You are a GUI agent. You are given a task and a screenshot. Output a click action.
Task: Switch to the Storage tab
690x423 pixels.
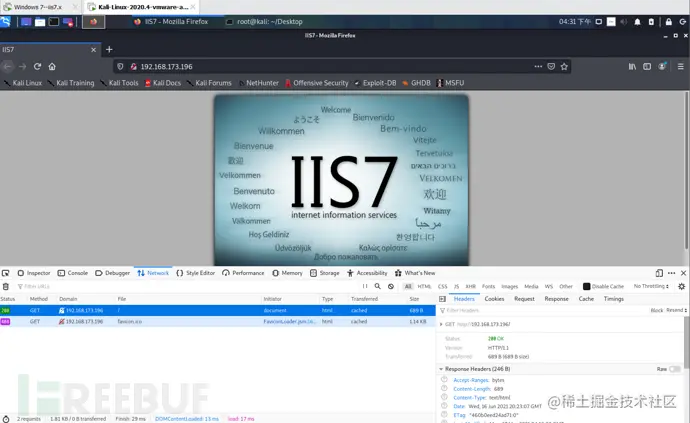[325, 273]
